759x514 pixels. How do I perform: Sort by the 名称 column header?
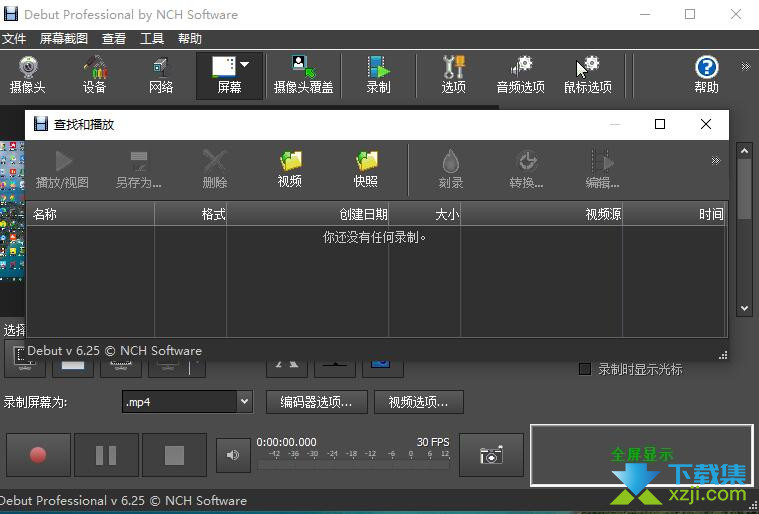91,214
